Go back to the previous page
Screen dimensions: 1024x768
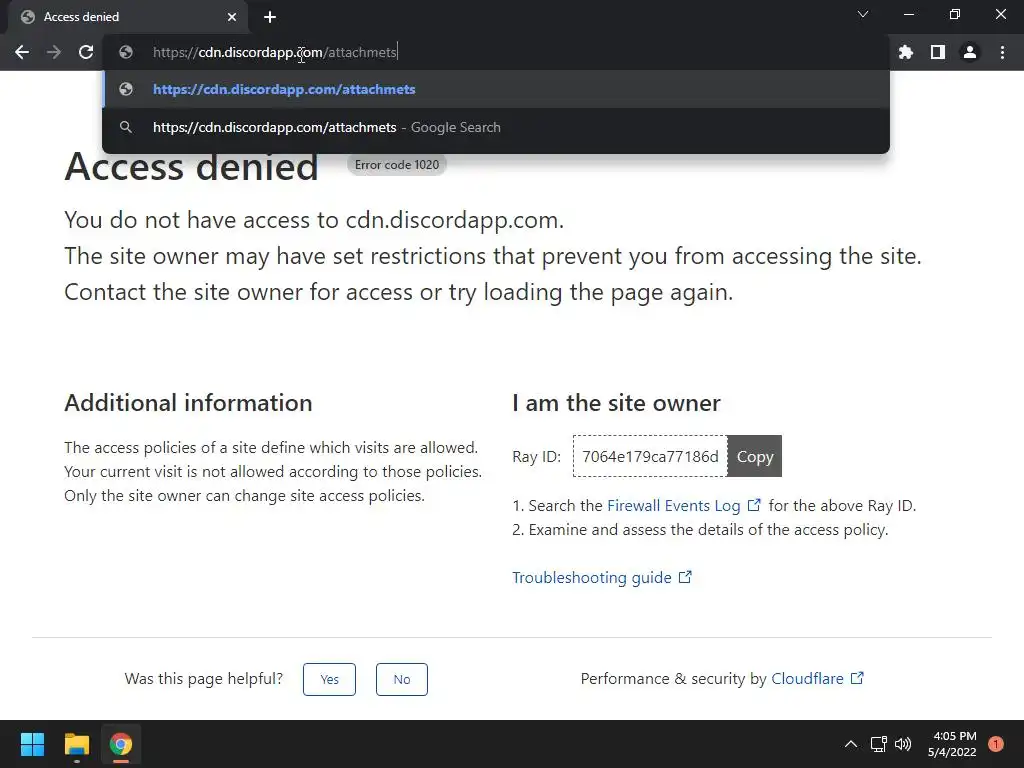click(22, 52)
